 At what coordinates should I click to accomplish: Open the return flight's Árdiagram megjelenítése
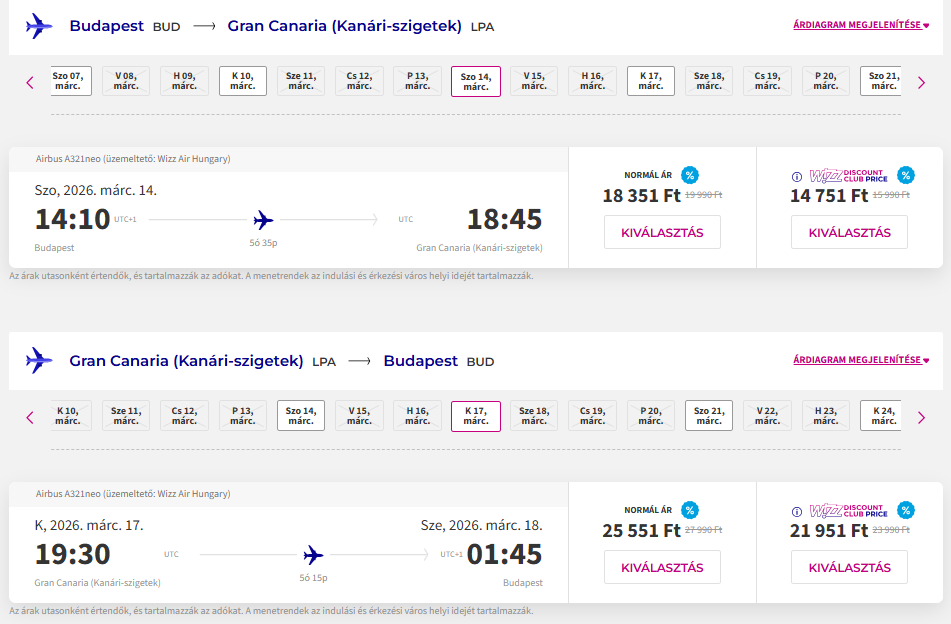[x=860, y=360]
